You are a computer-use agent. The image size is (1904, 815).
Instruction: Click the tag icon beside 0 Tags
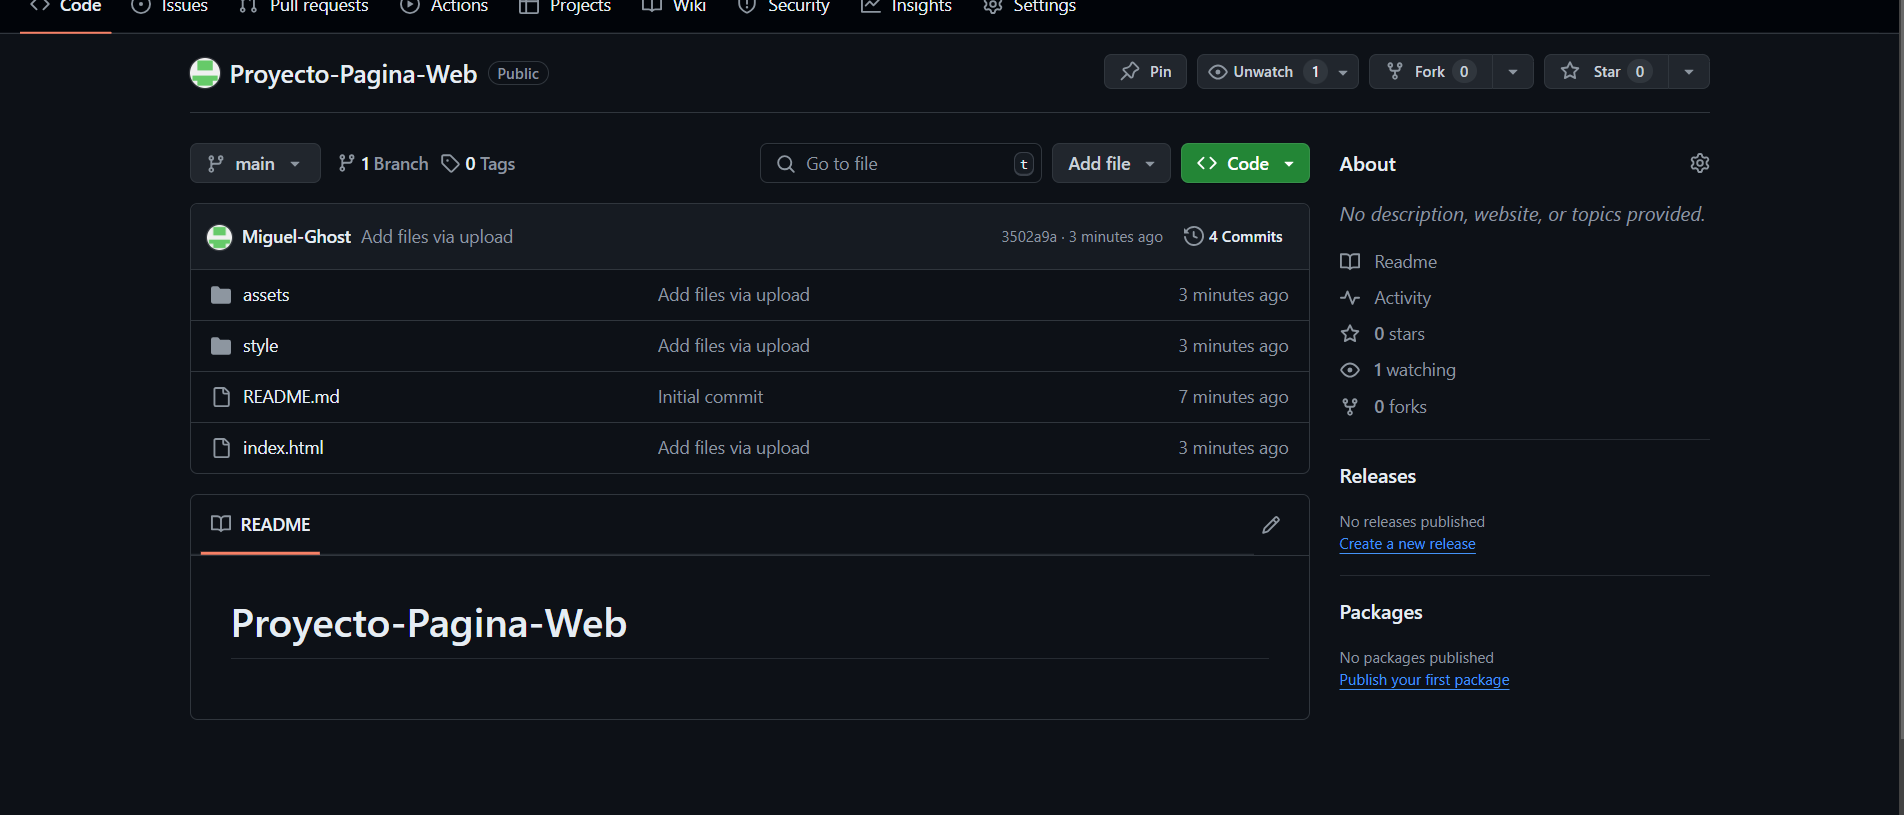[451, 163]
